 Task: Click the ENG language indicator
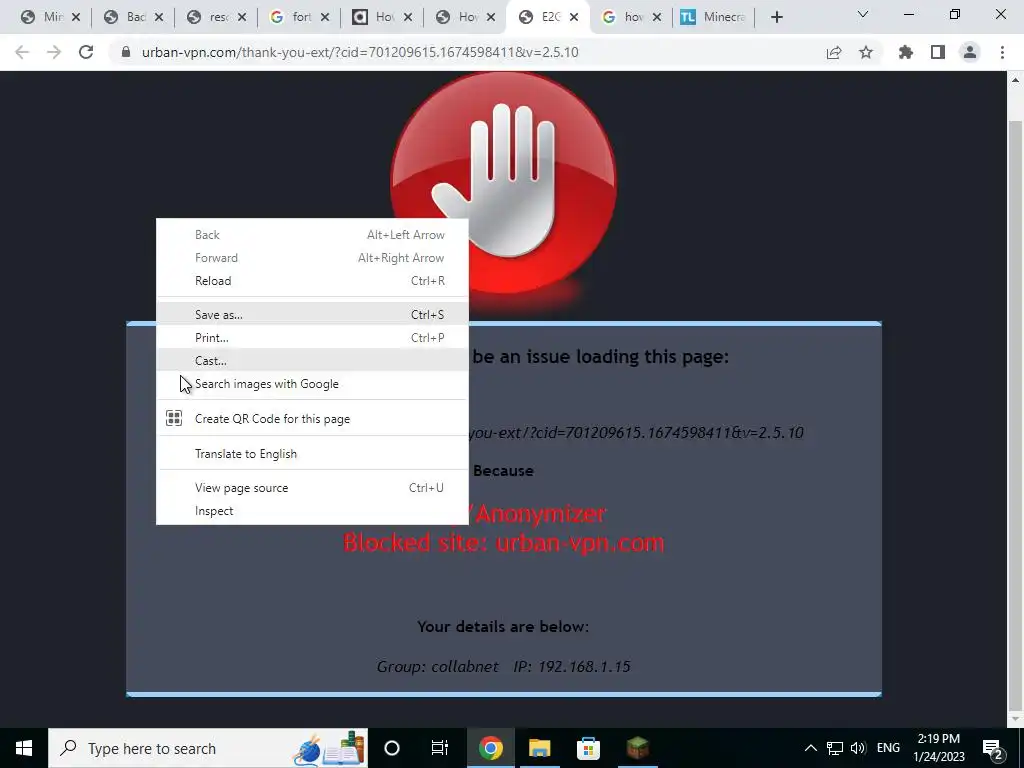coord(888,748)
